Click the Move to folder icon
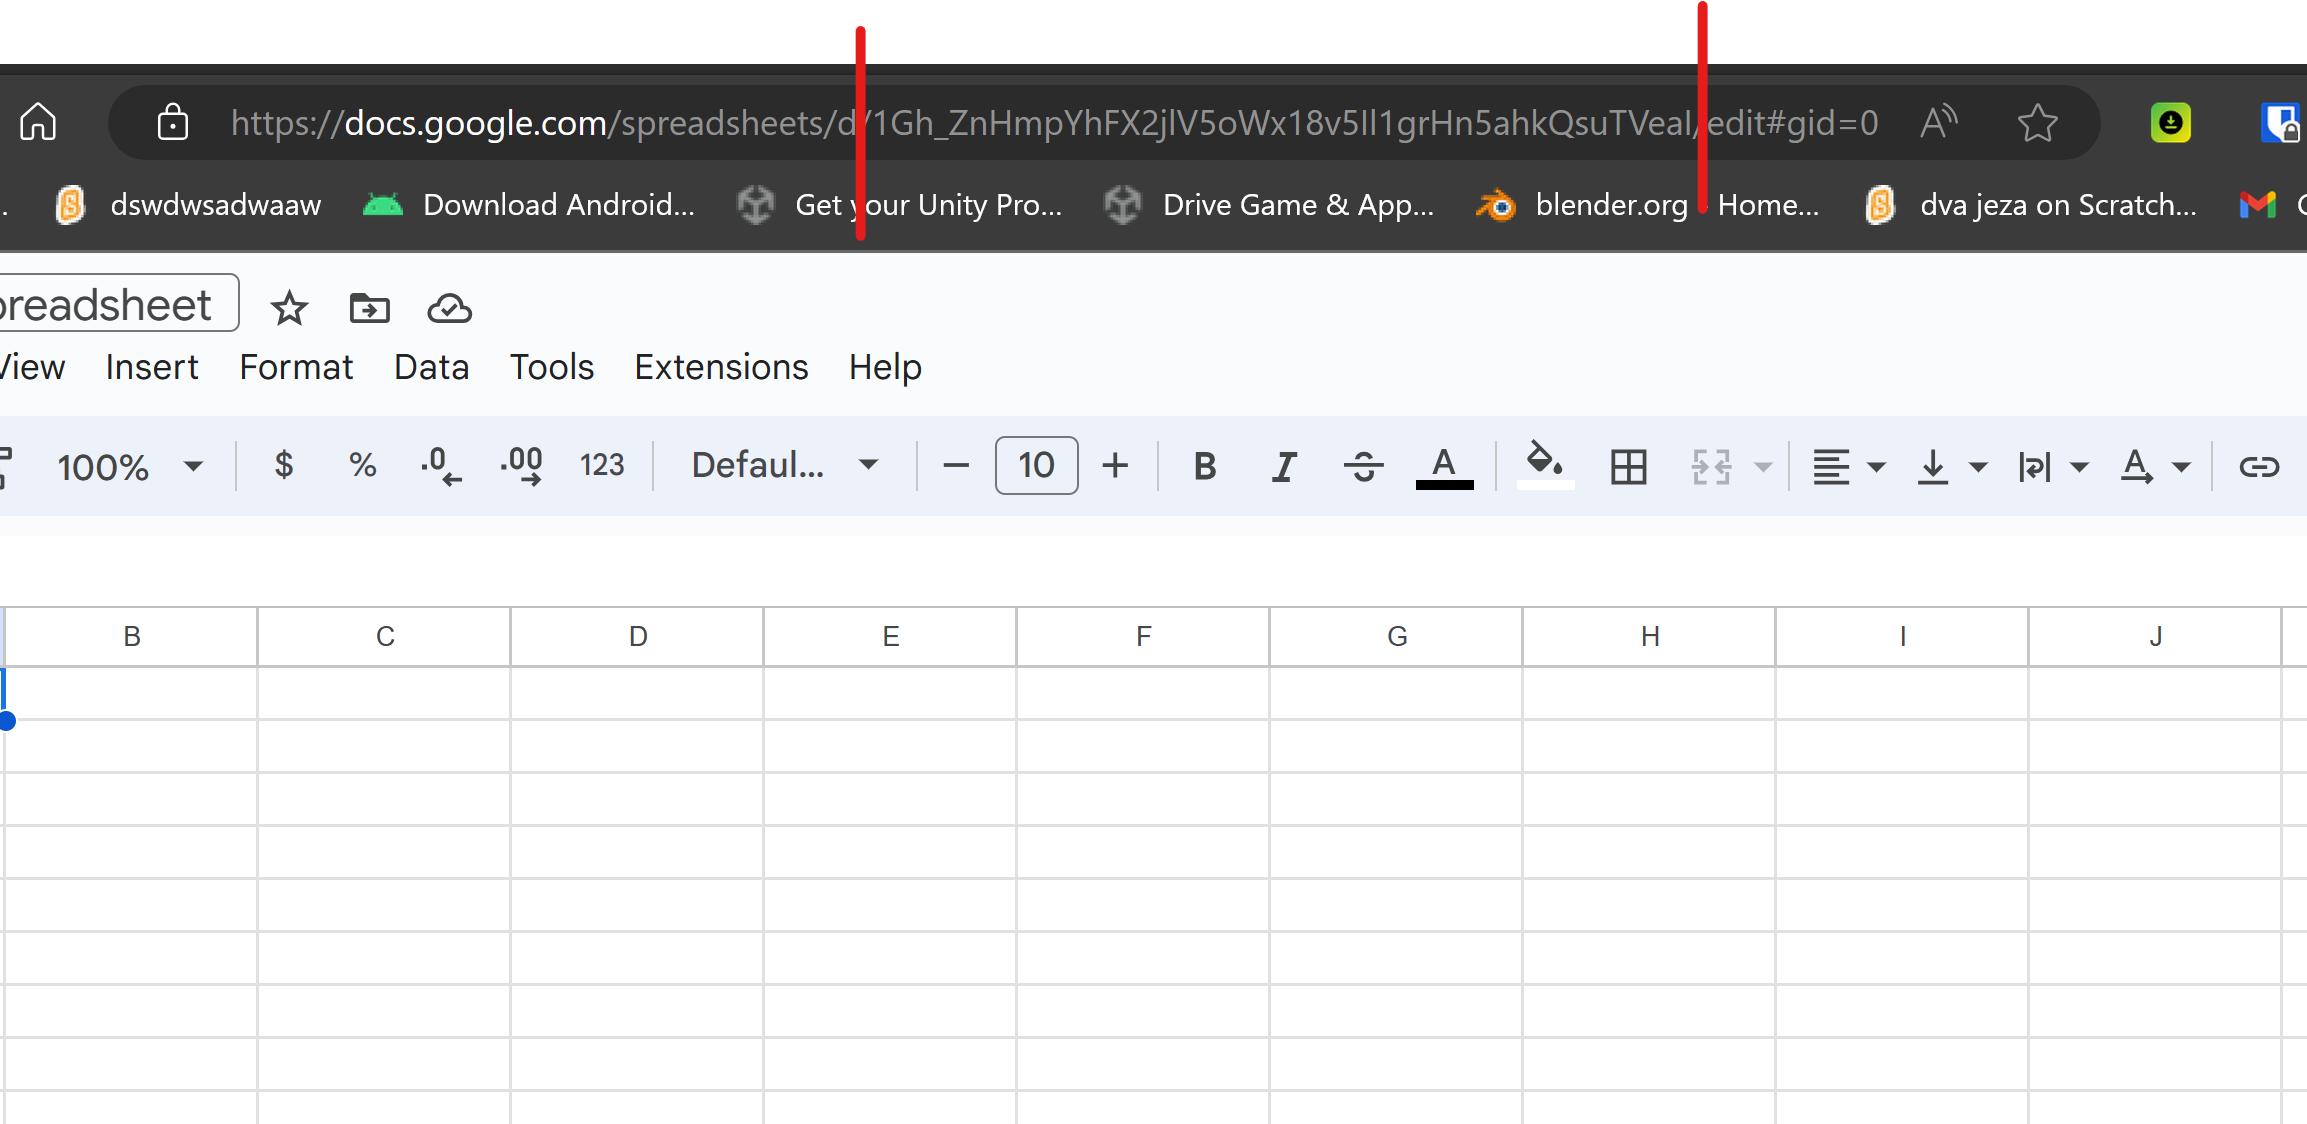 tap(369, 308)
